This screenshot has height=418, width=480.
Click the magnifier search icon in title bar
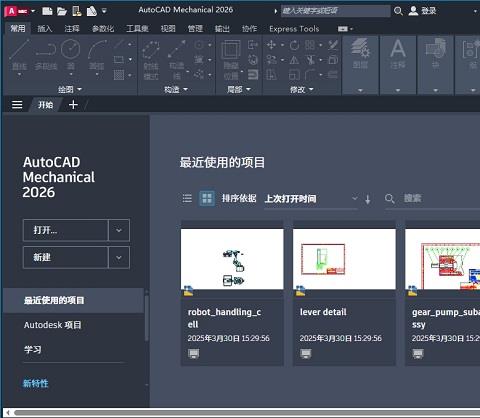click(398, 11)
